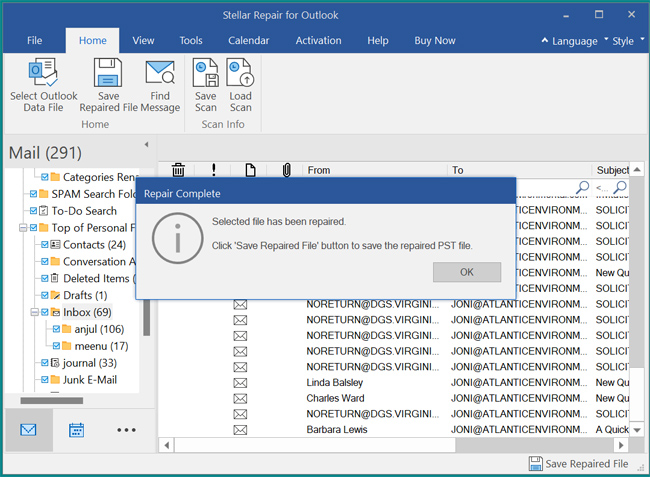The height and width of the screenshot is (477, 650).
Task: Toggle Inbox (69) checkbox
Action: pyautogui.click(x=45, y=312)
